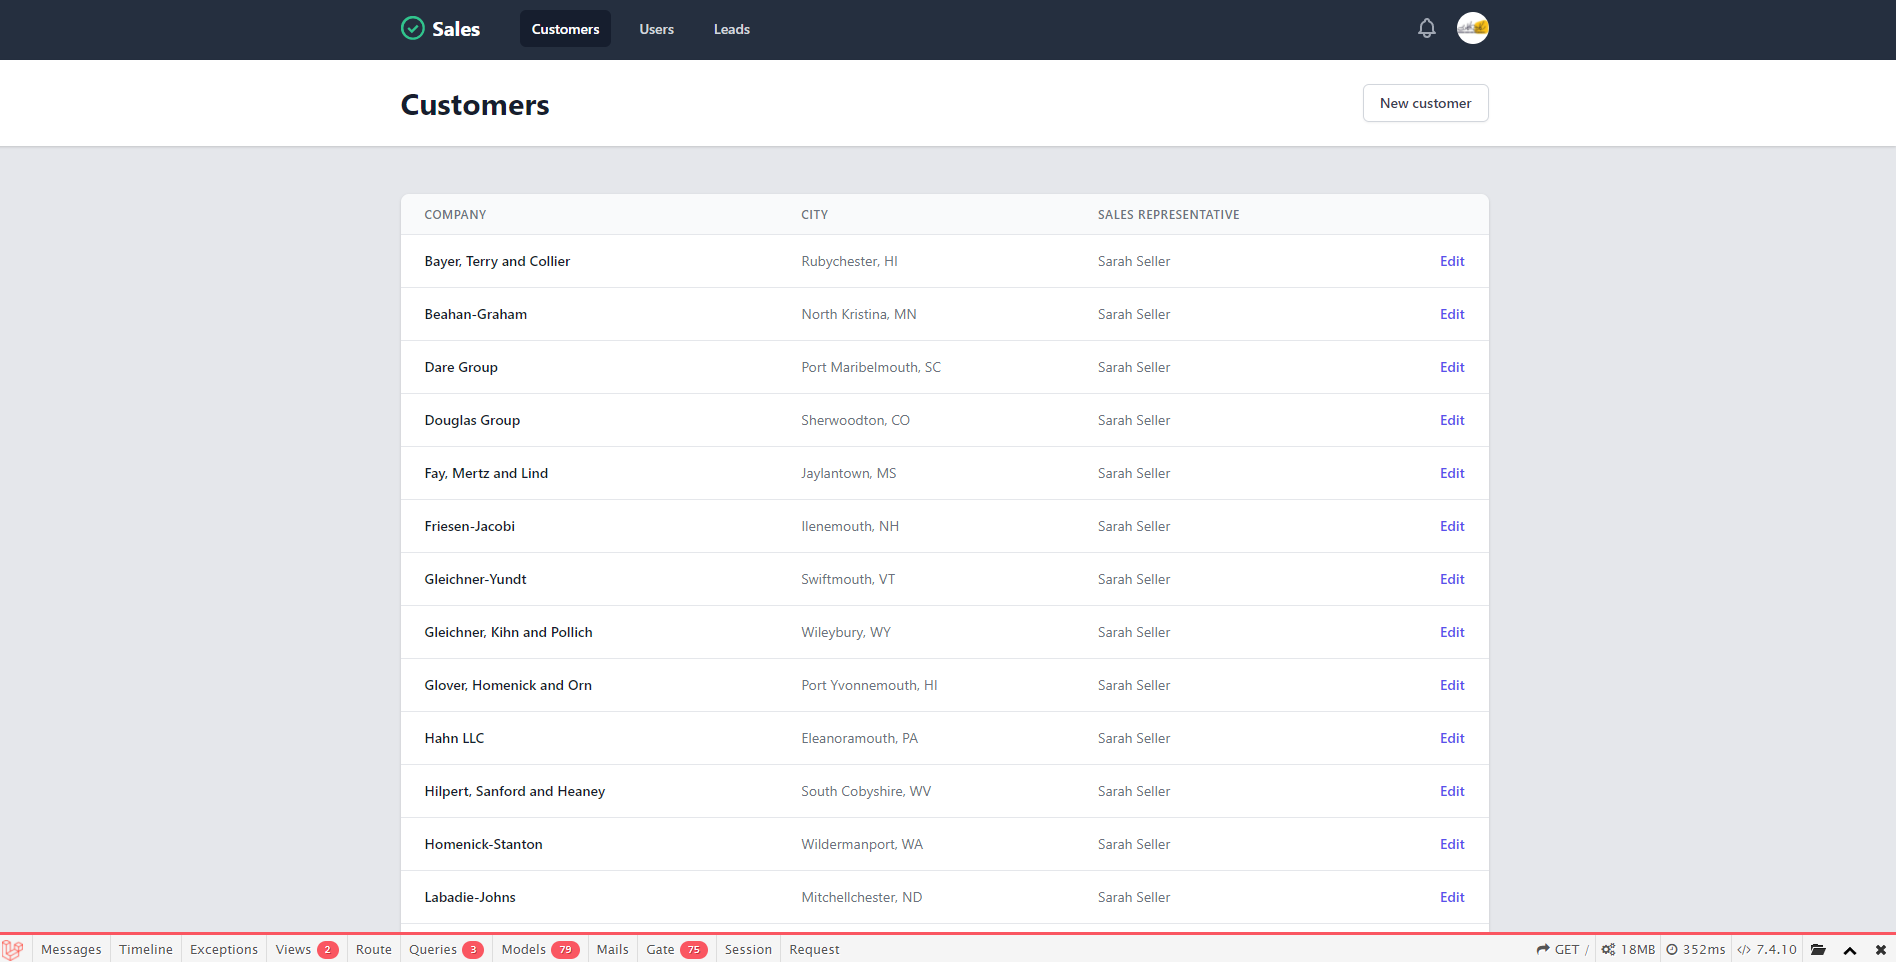Select the Douglas Group company name
Image resolution: width=1896 pixels, height=962 pixels.
point(472,420)
